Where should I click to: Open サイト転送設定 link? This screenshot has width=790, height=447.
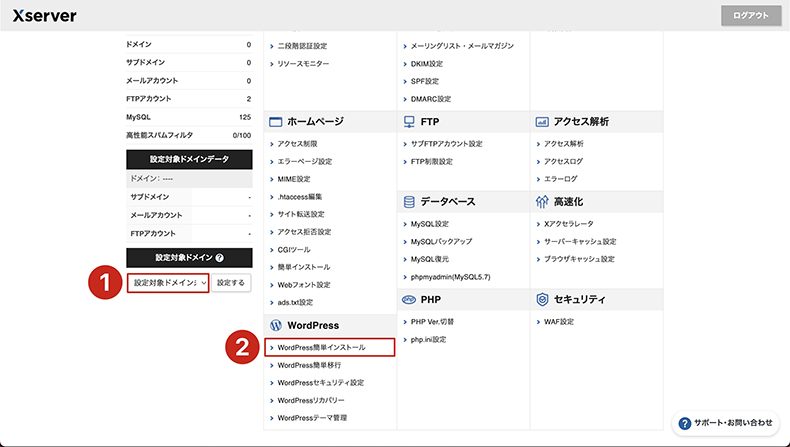click(301, 214)
